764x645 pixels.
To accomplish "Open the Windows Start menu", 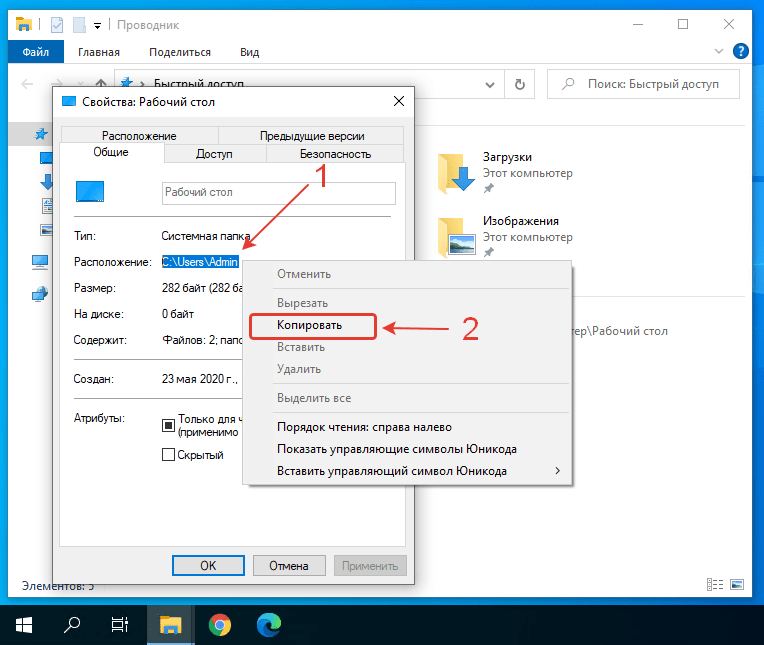I will click(x=24, y=625).
